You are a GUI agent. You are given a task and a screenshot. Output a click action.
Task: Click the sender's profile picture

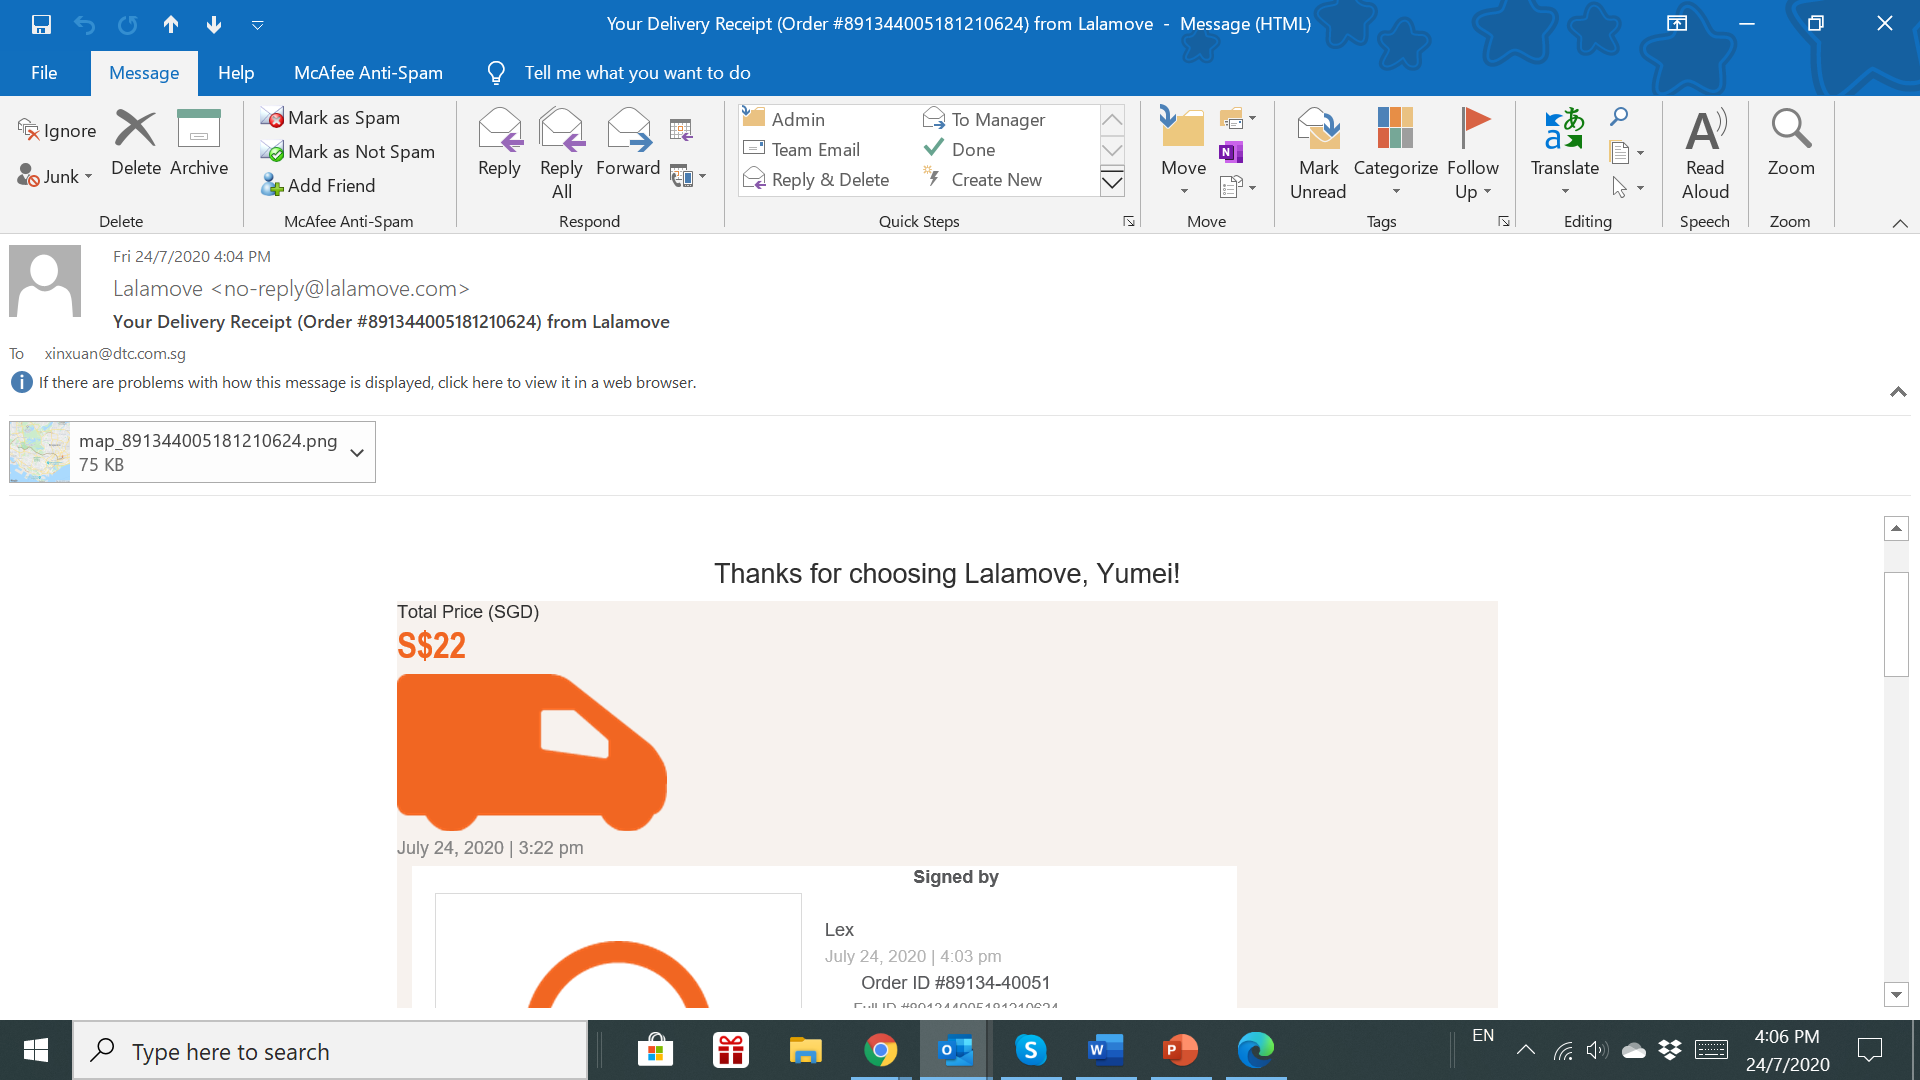[45, 281]
